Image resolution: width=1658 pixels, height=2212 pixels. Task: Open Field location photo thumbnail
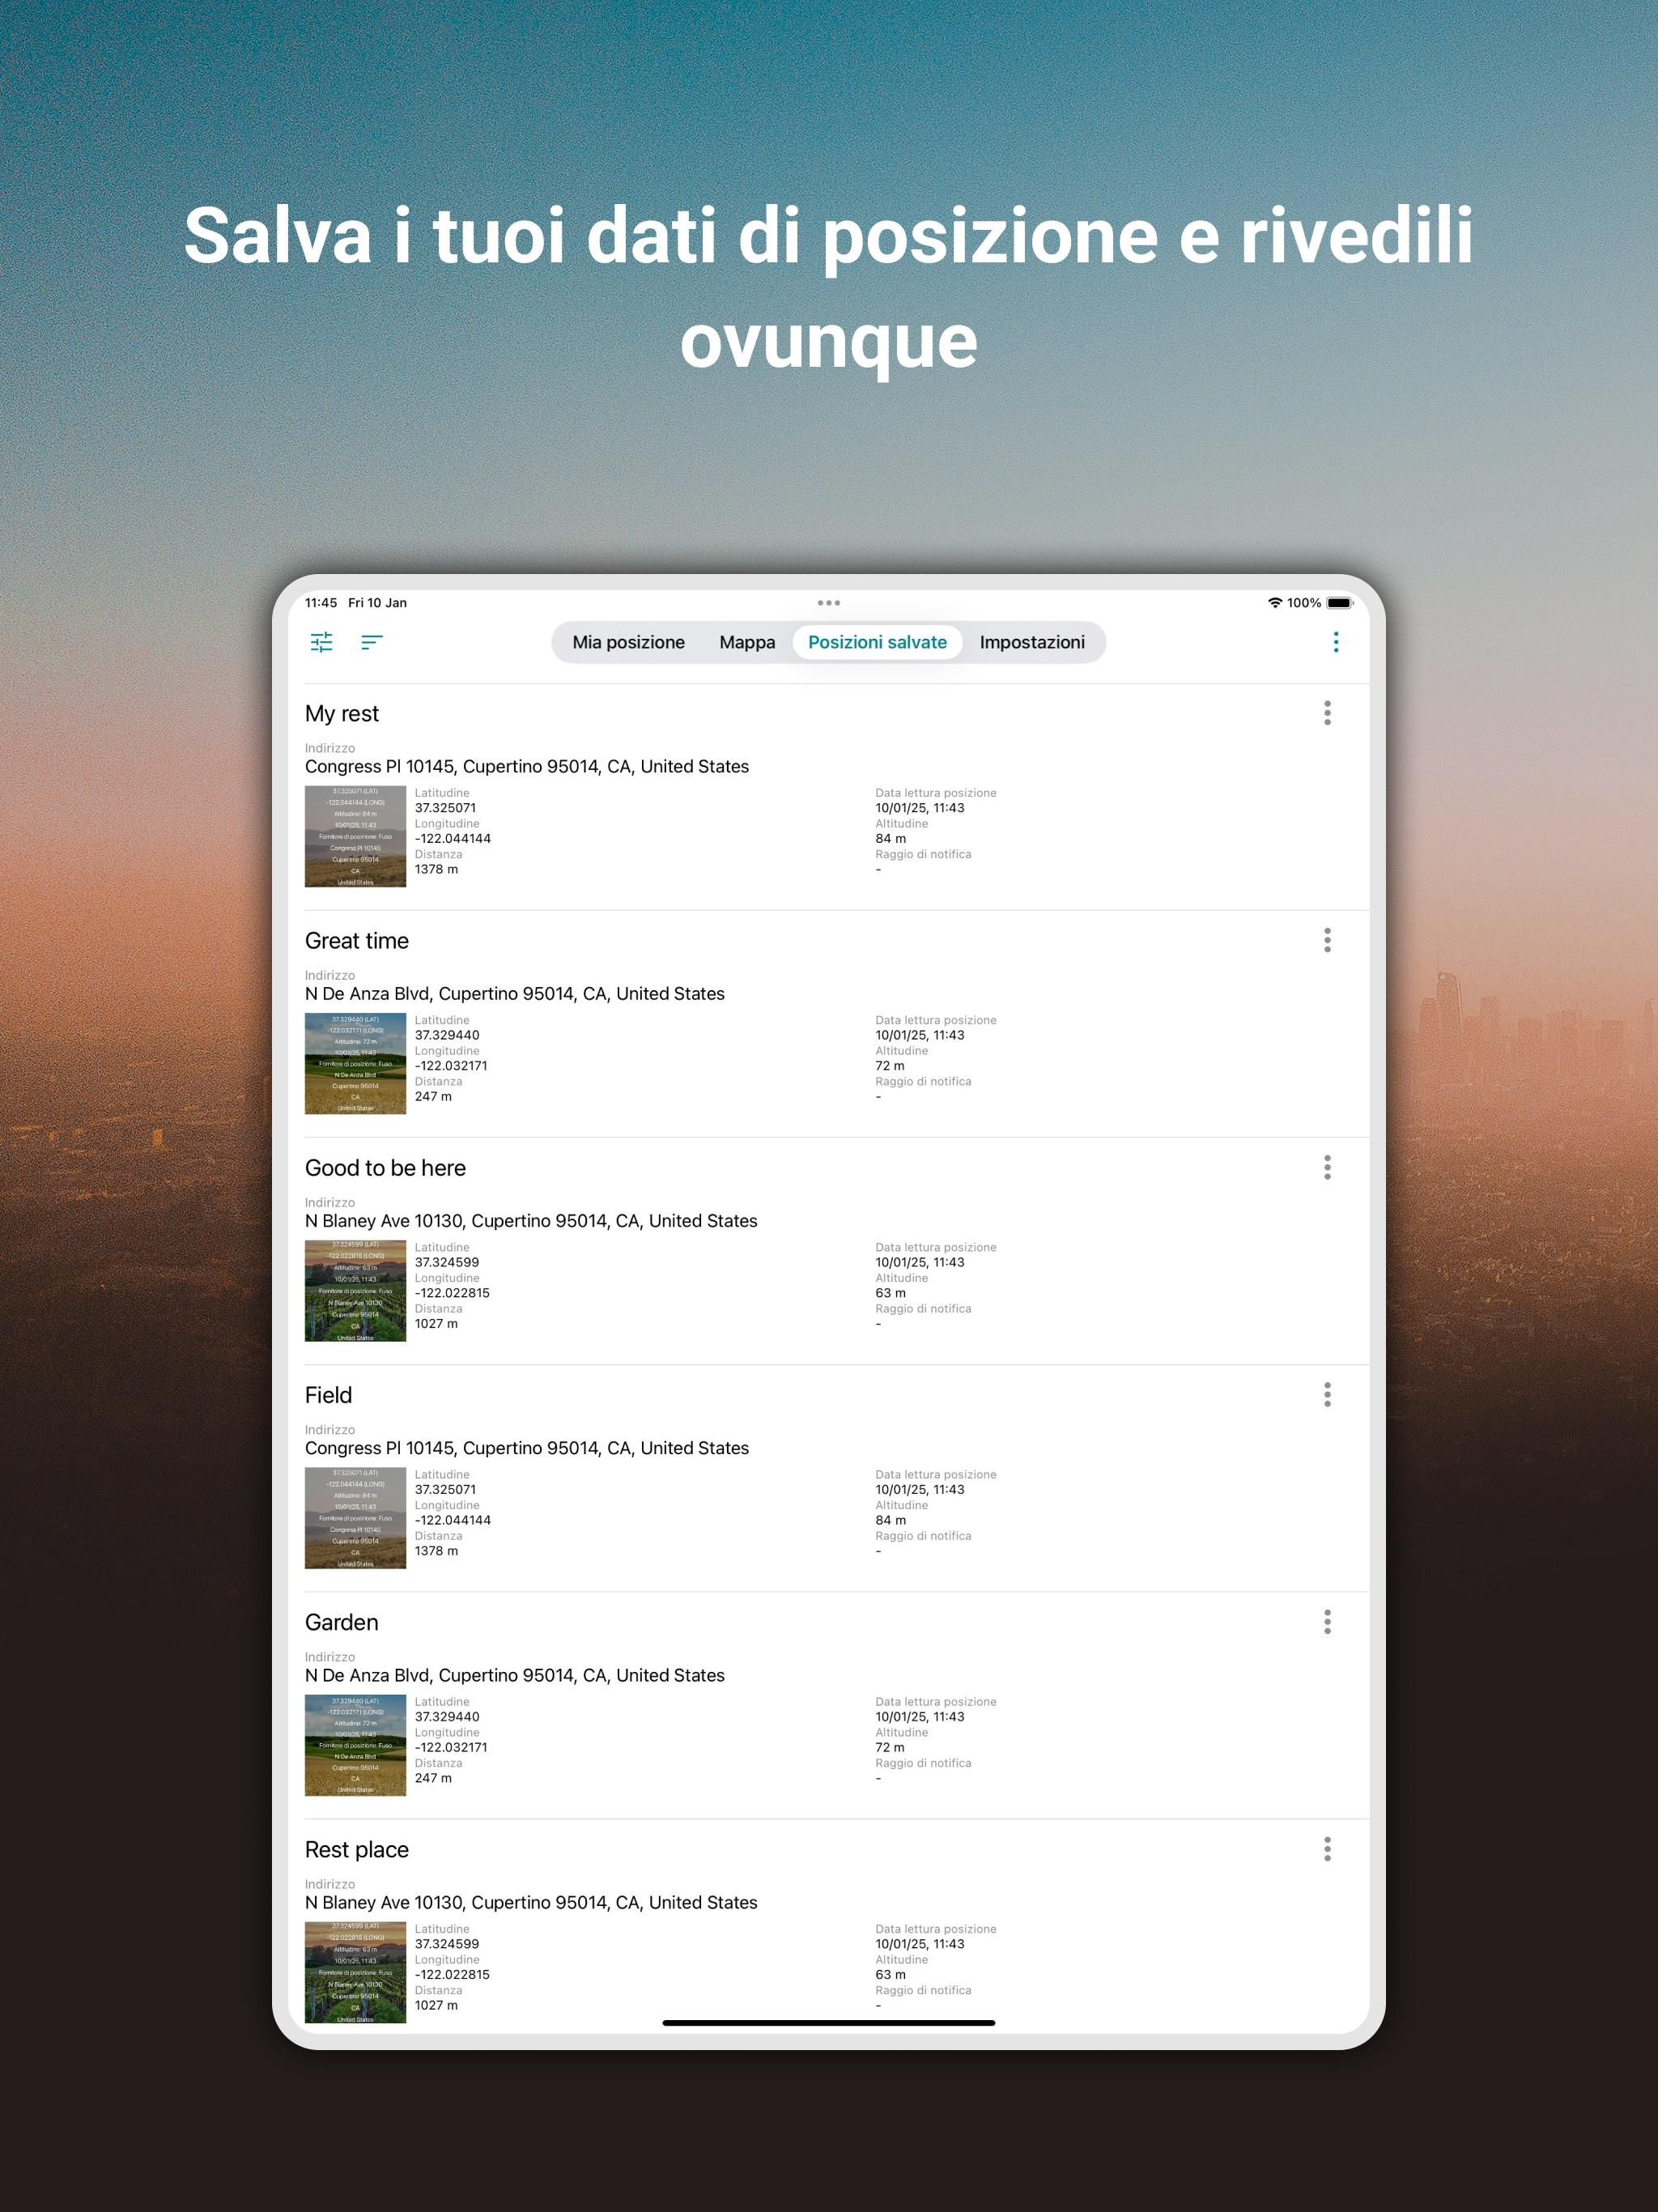point(355,1517)
